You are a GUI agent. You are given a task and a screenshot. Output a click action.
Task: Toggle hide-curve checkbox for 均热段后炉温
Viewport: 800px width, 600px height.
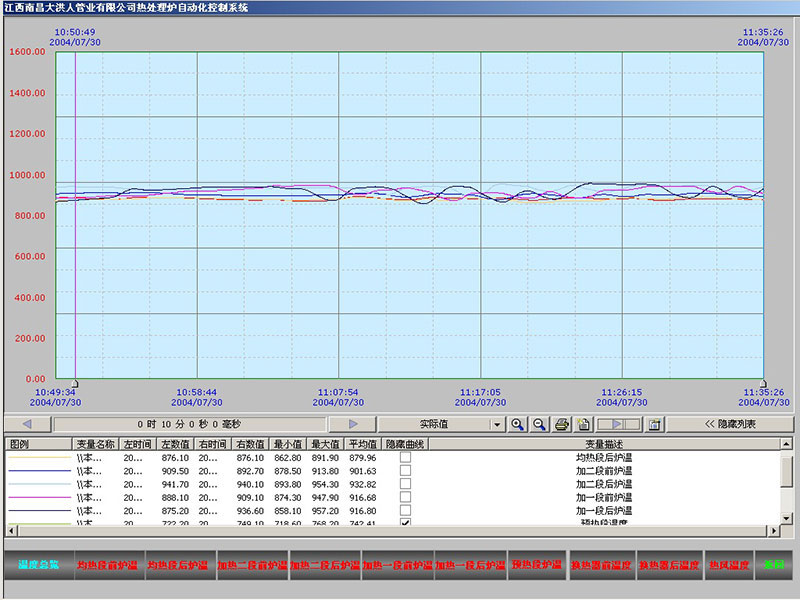(x=405, y=457)
